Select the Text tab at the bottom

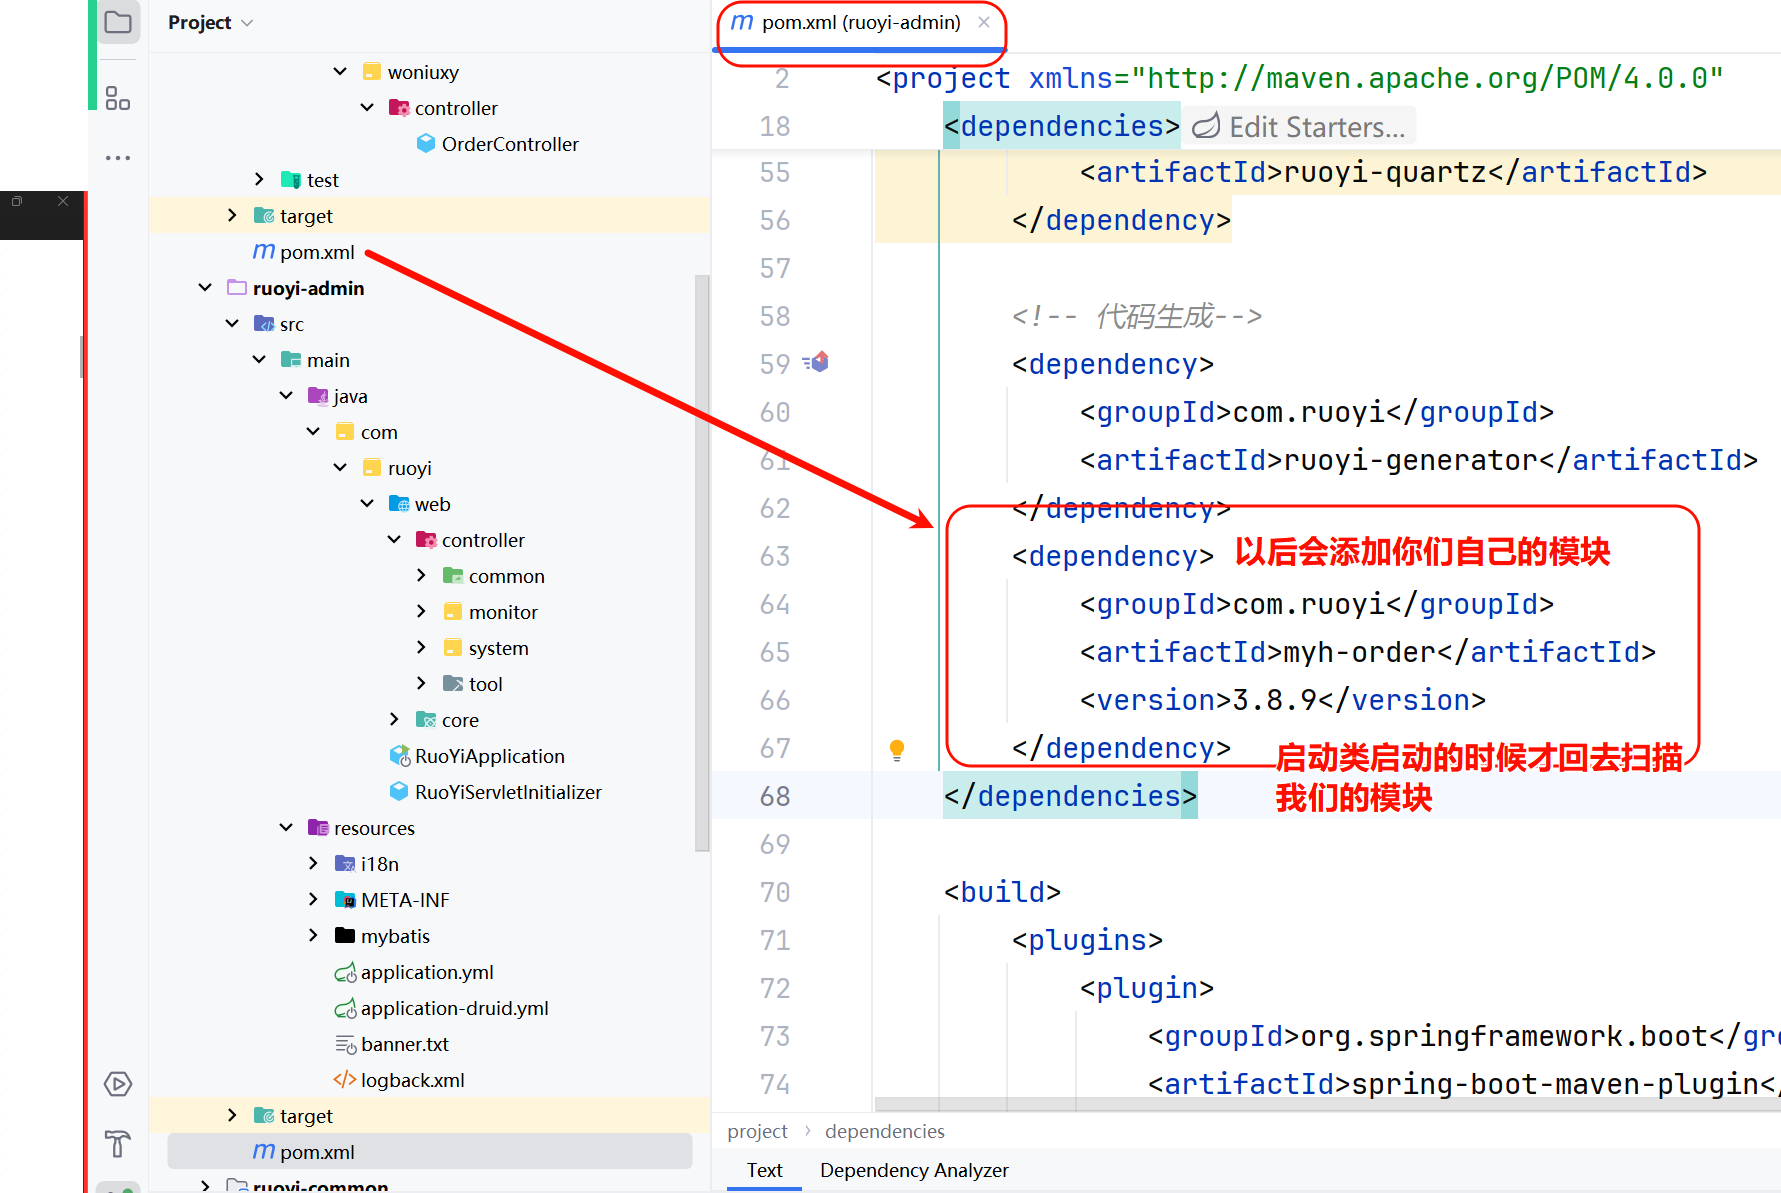click(x=764, y=1170)
